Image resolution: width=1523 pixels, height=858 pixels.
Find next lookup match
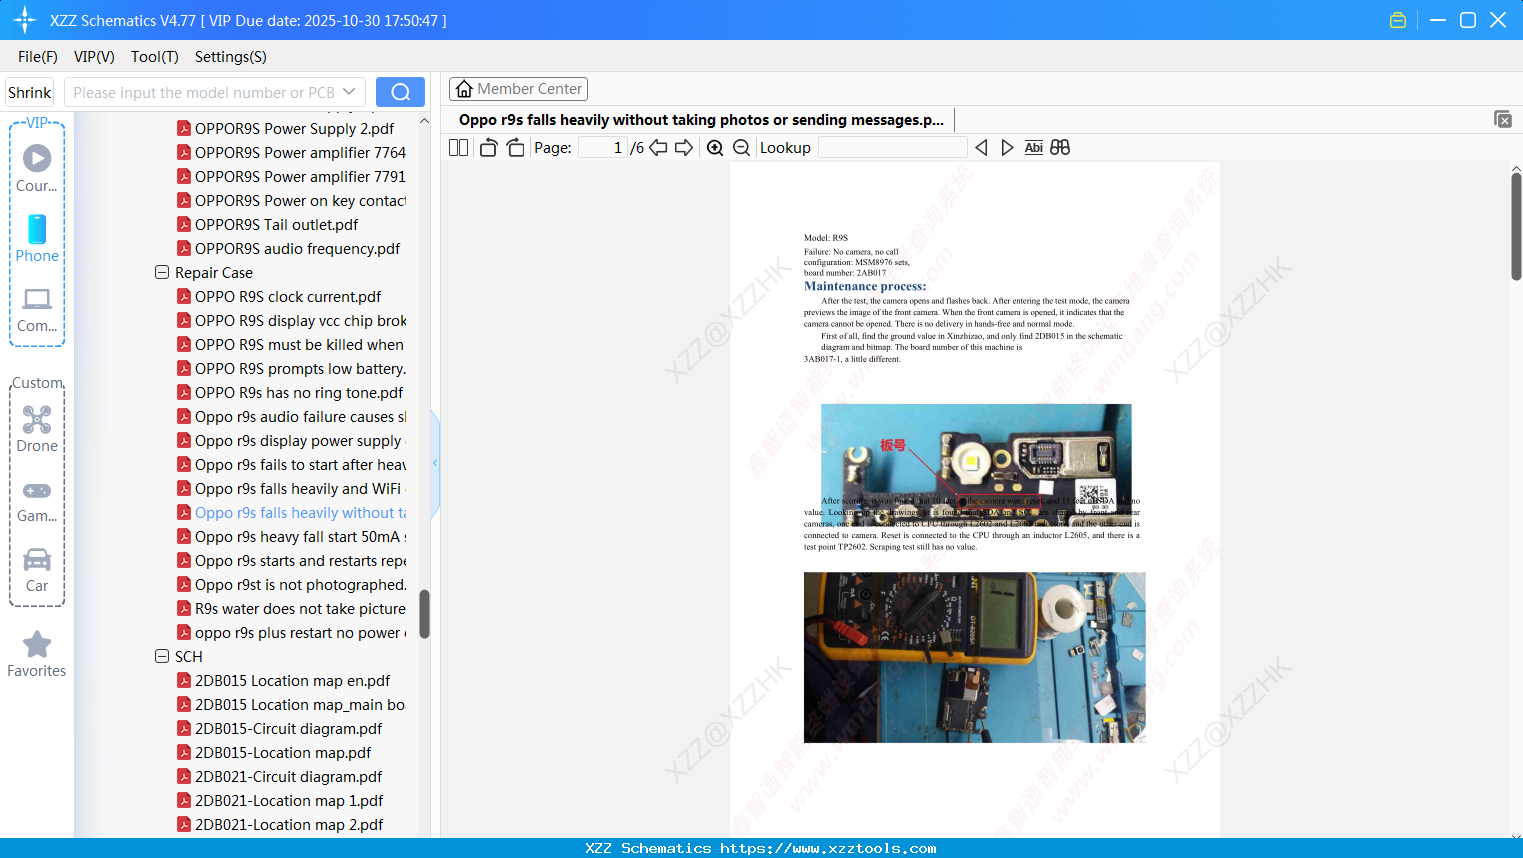tap(1007, 148)
